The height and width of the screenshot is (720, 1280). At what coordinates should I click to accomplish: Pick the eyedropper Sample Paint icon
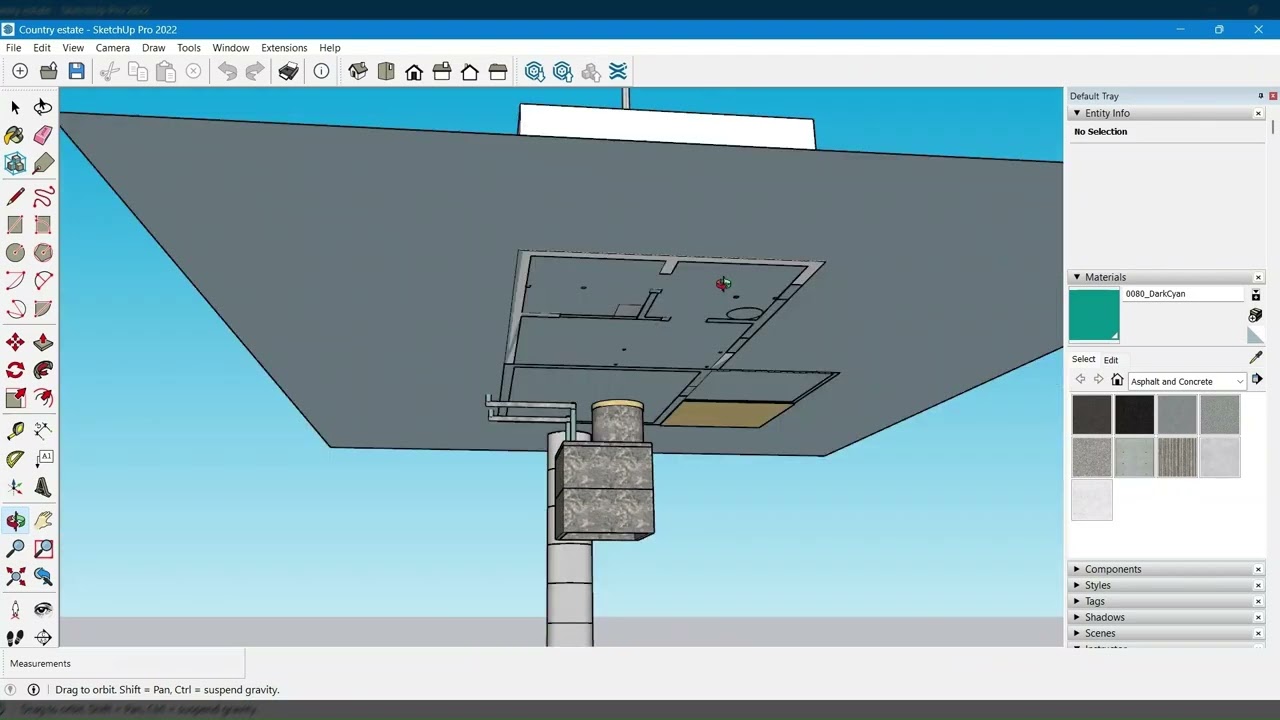[x=1256, y=357]
